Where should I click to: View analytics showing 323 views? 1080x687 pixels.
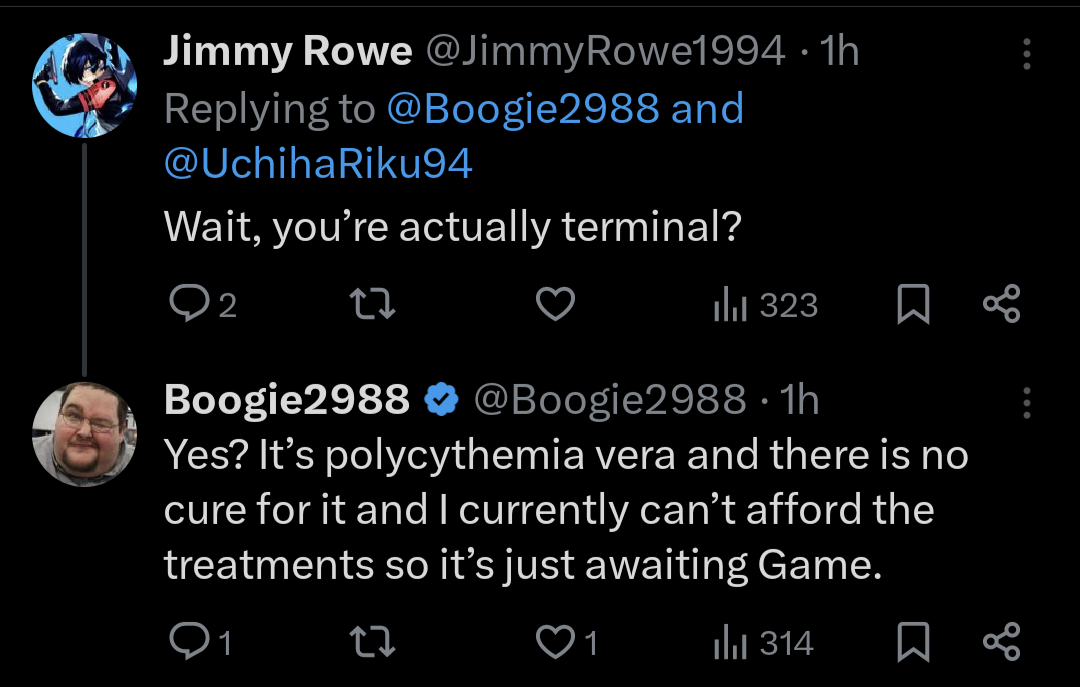[765, 305]
